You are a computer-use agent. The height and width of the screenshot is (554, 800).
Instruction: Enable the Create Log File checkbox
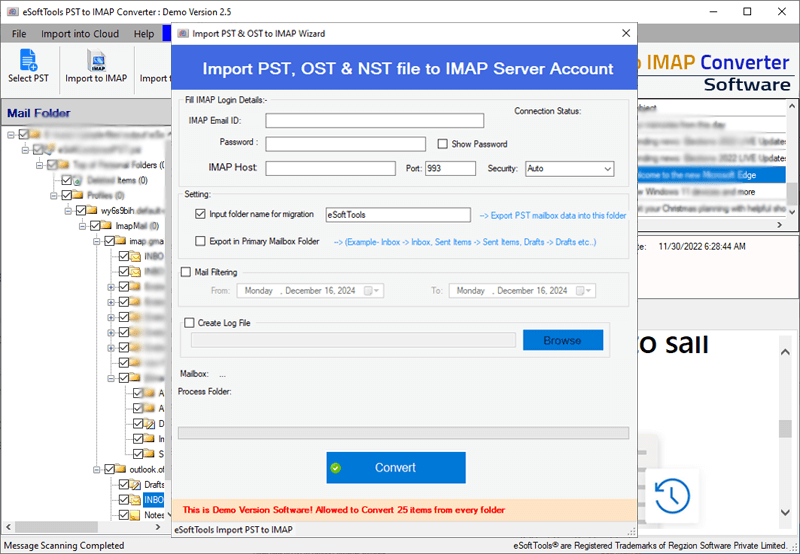pyautogui.click(x=189, y=322)
